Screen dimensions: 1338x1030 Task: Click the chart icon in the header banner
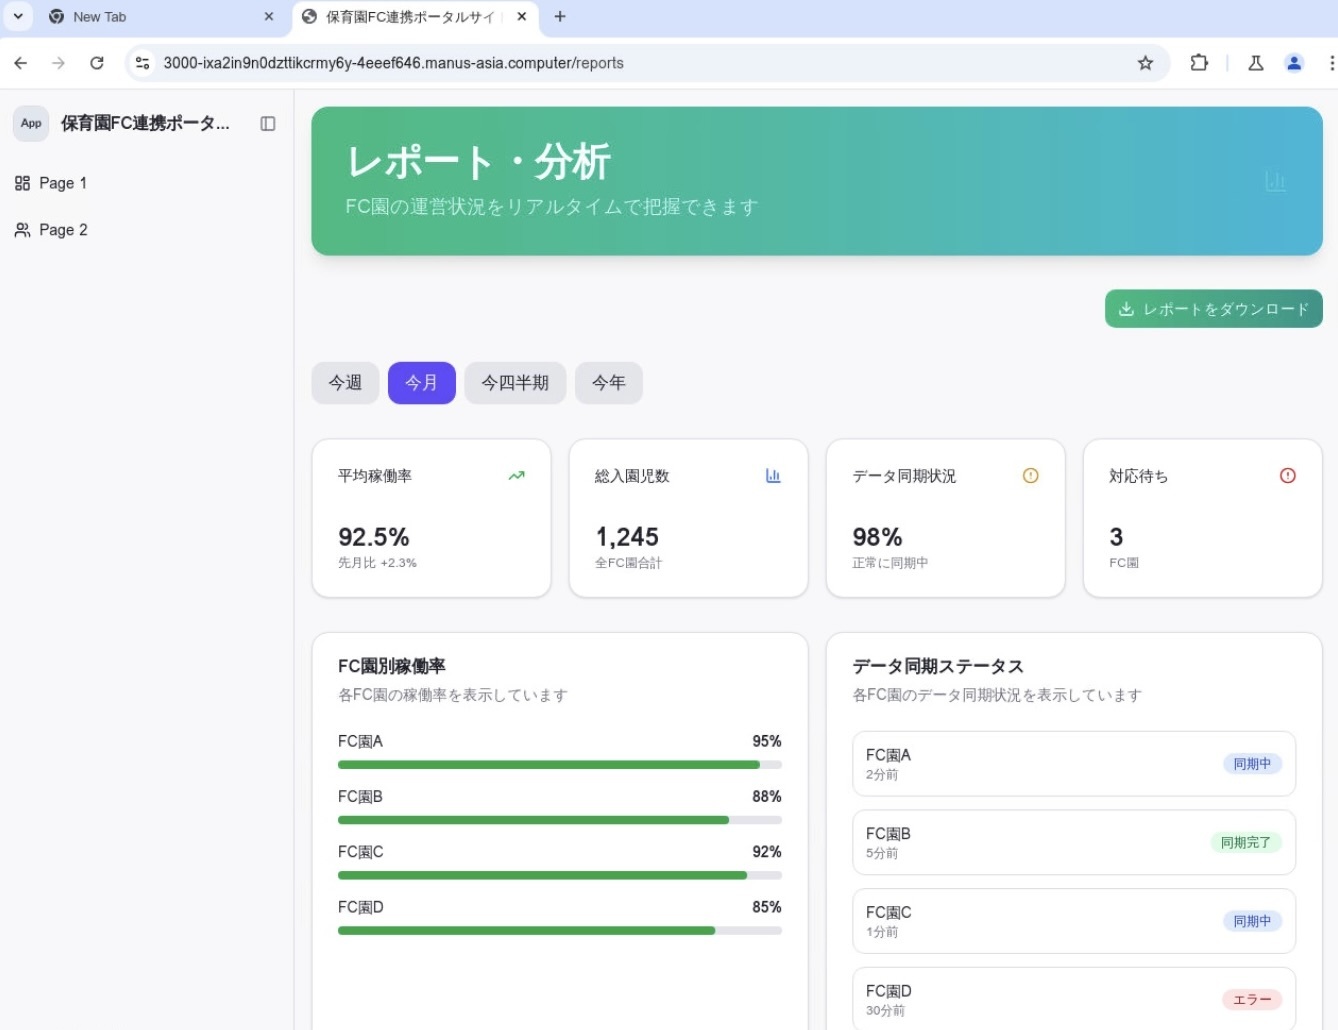(1275, 181)
